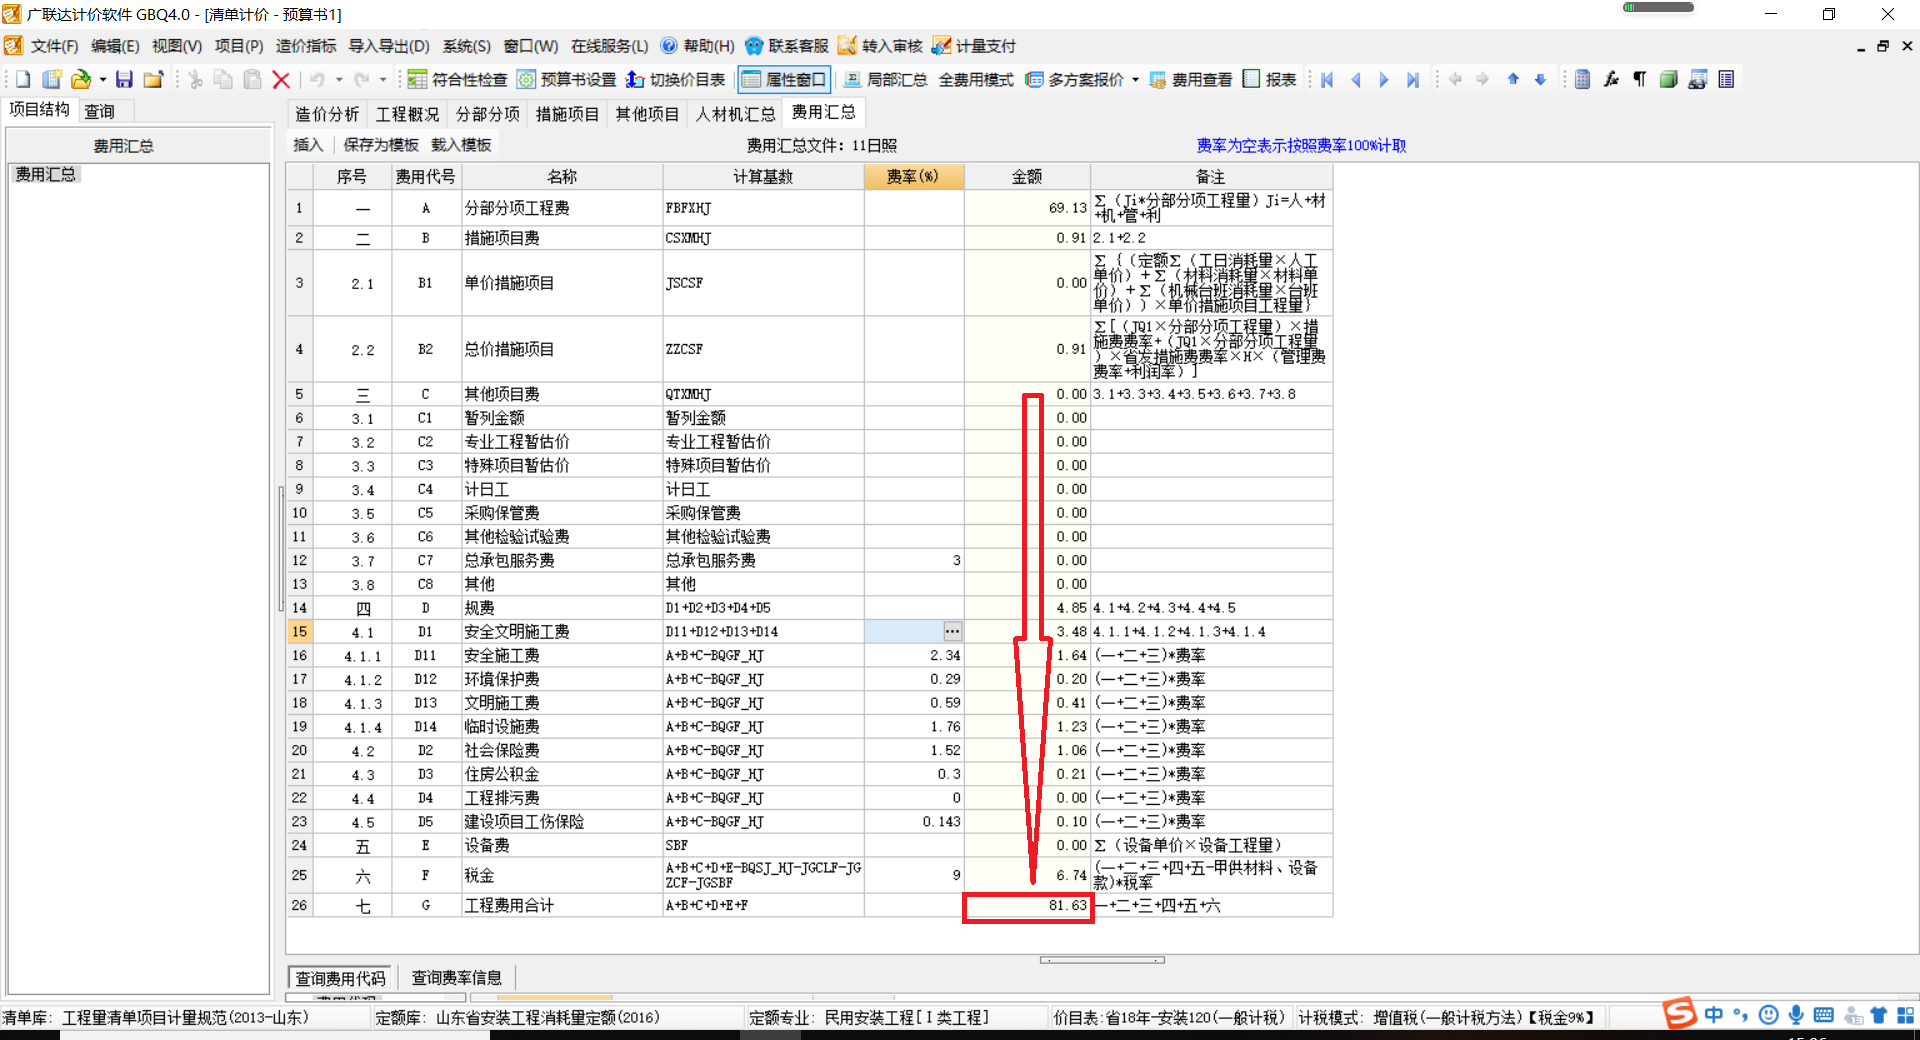Open the dropdown arrow beside Open folder
The image size is (1920, 1040).
[x=103, y=79]
